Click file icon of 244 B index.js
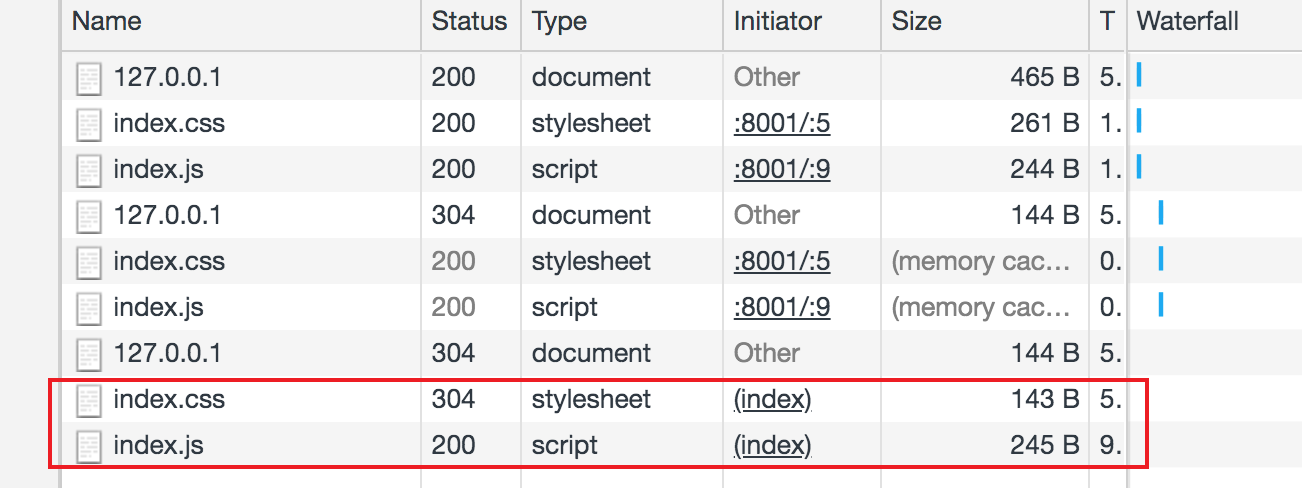 click(89, 170)
